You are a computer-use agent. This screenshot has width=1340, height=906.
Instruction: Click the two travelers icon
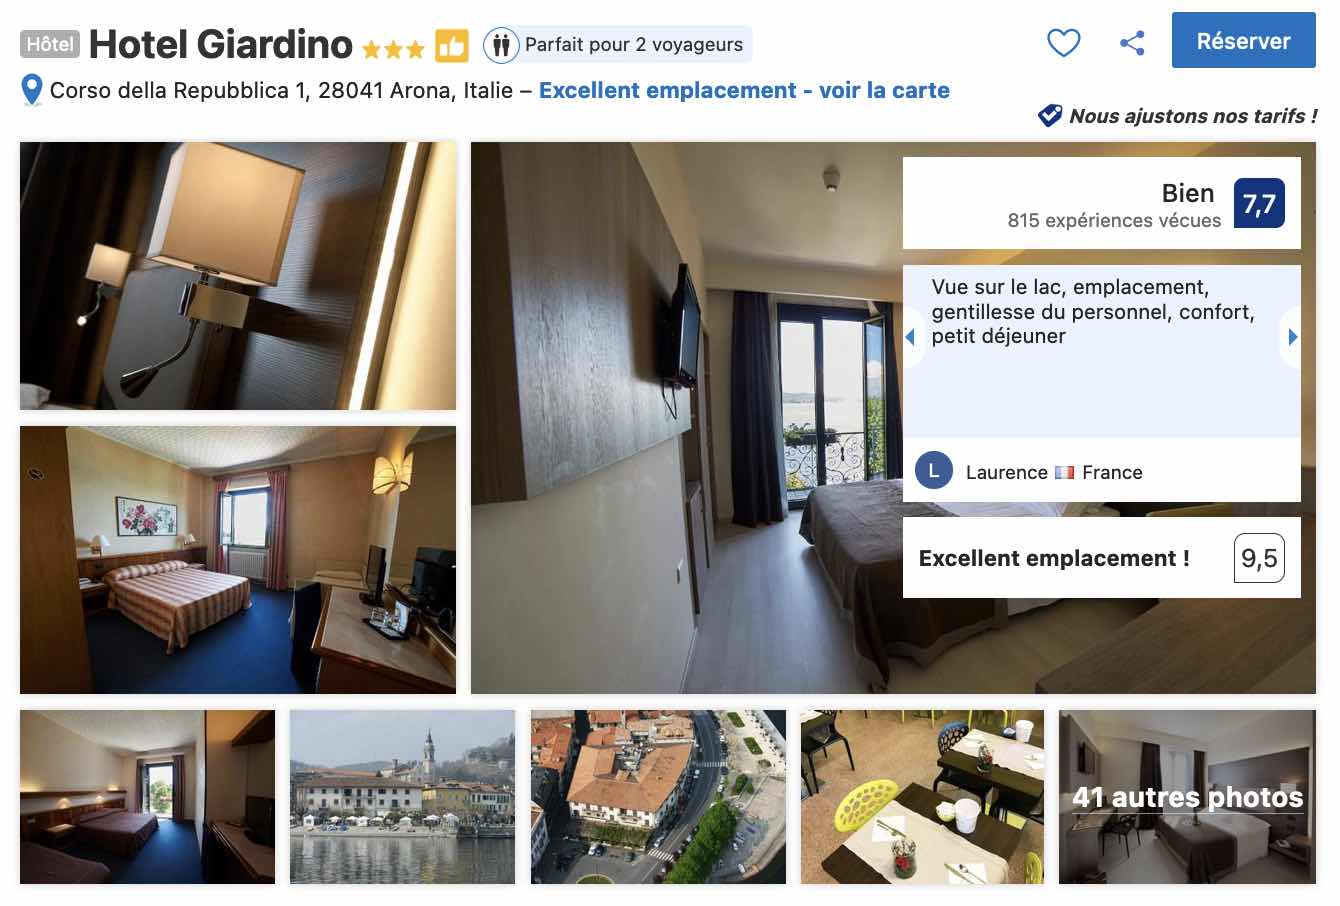click(501, 45)
